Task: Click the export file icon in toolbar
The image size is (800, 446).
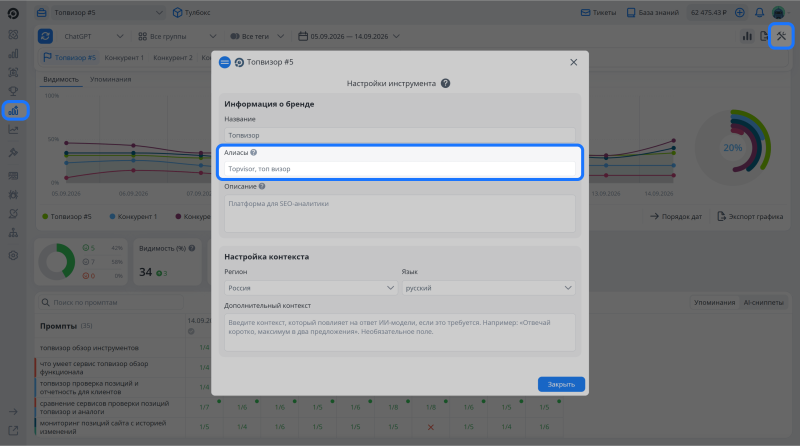Action: pos(764,36)
